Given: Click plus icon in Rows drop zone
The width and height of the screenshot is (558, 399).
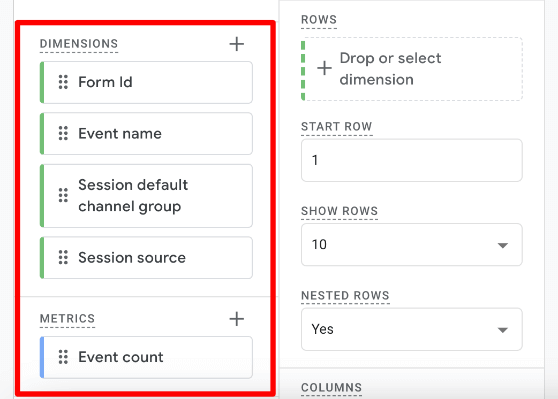Looking at the screenshot, I should click(324, 68).
